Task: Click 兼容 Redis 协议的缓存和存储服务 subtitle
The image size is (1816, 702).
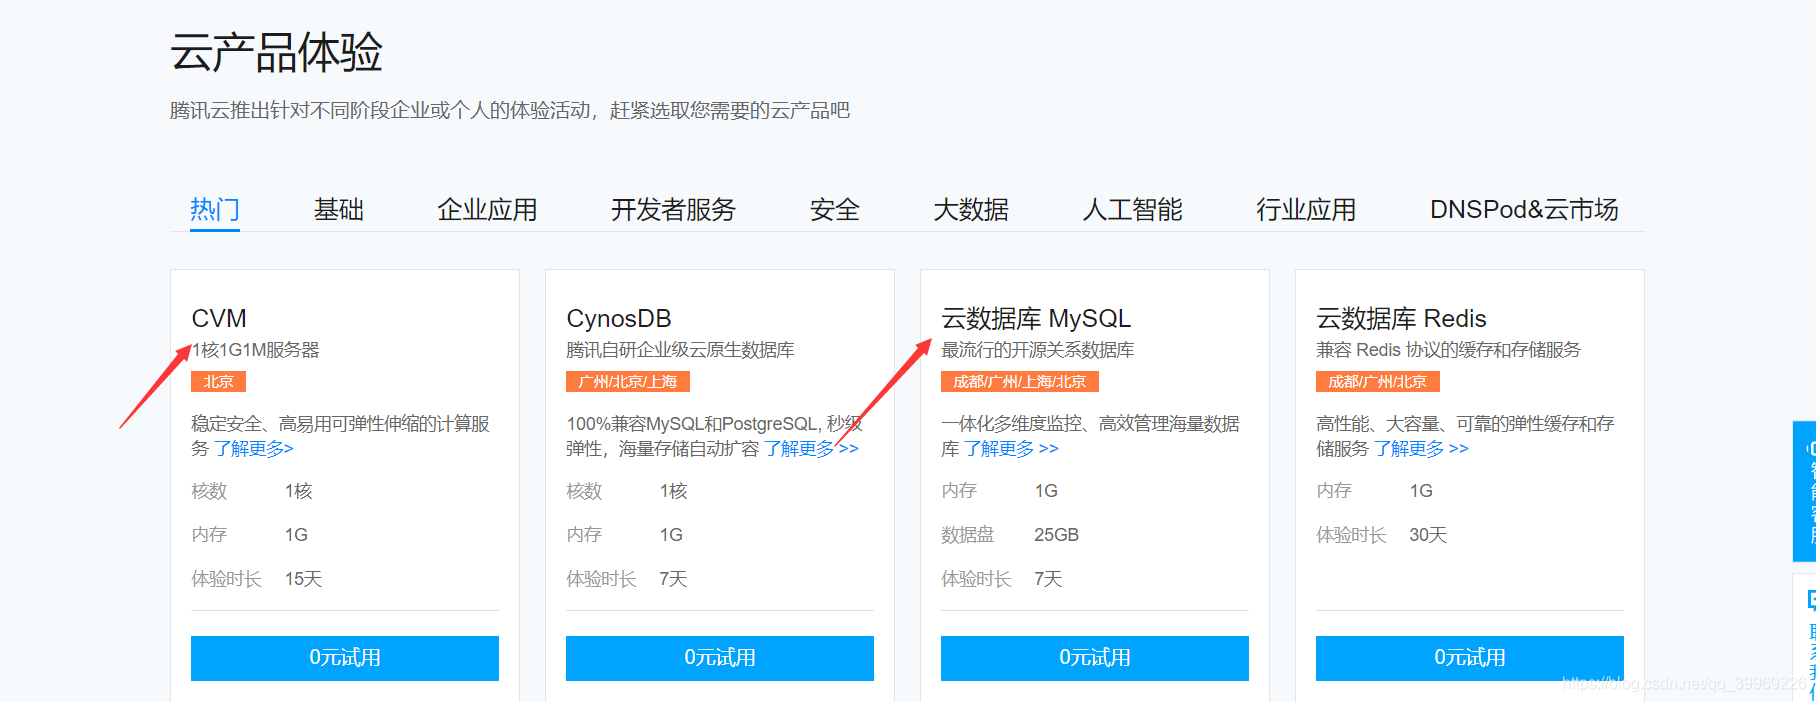Action: tap(1448, 350)
